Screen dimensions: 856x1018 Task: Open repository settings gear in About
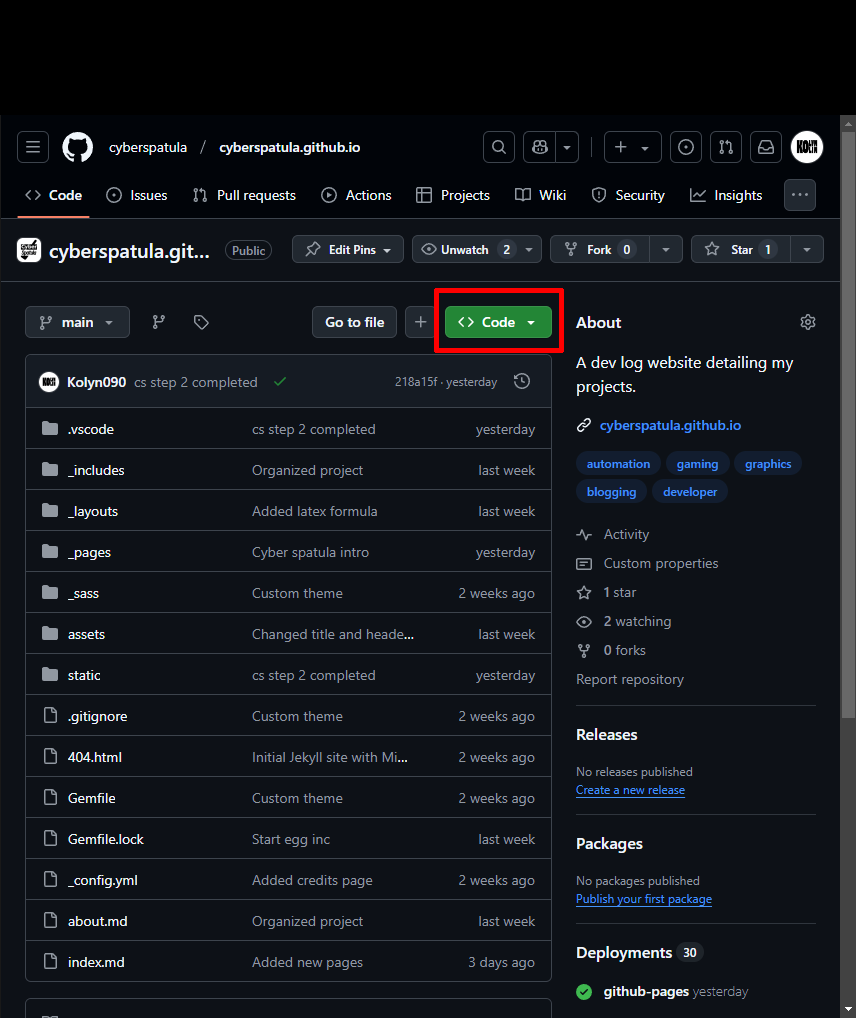[808, 322]
